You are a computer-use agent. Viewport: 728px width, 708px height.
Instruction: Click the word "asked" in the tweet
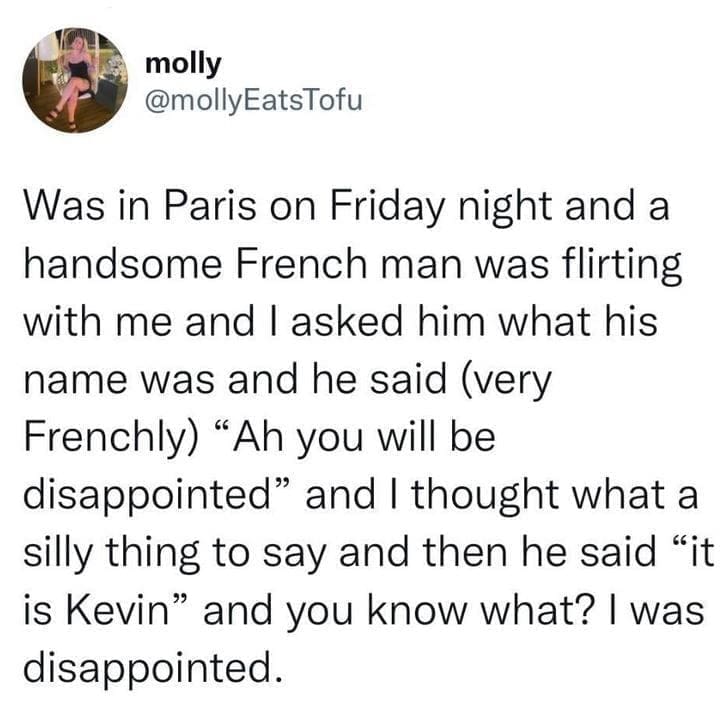pos(333,325)
